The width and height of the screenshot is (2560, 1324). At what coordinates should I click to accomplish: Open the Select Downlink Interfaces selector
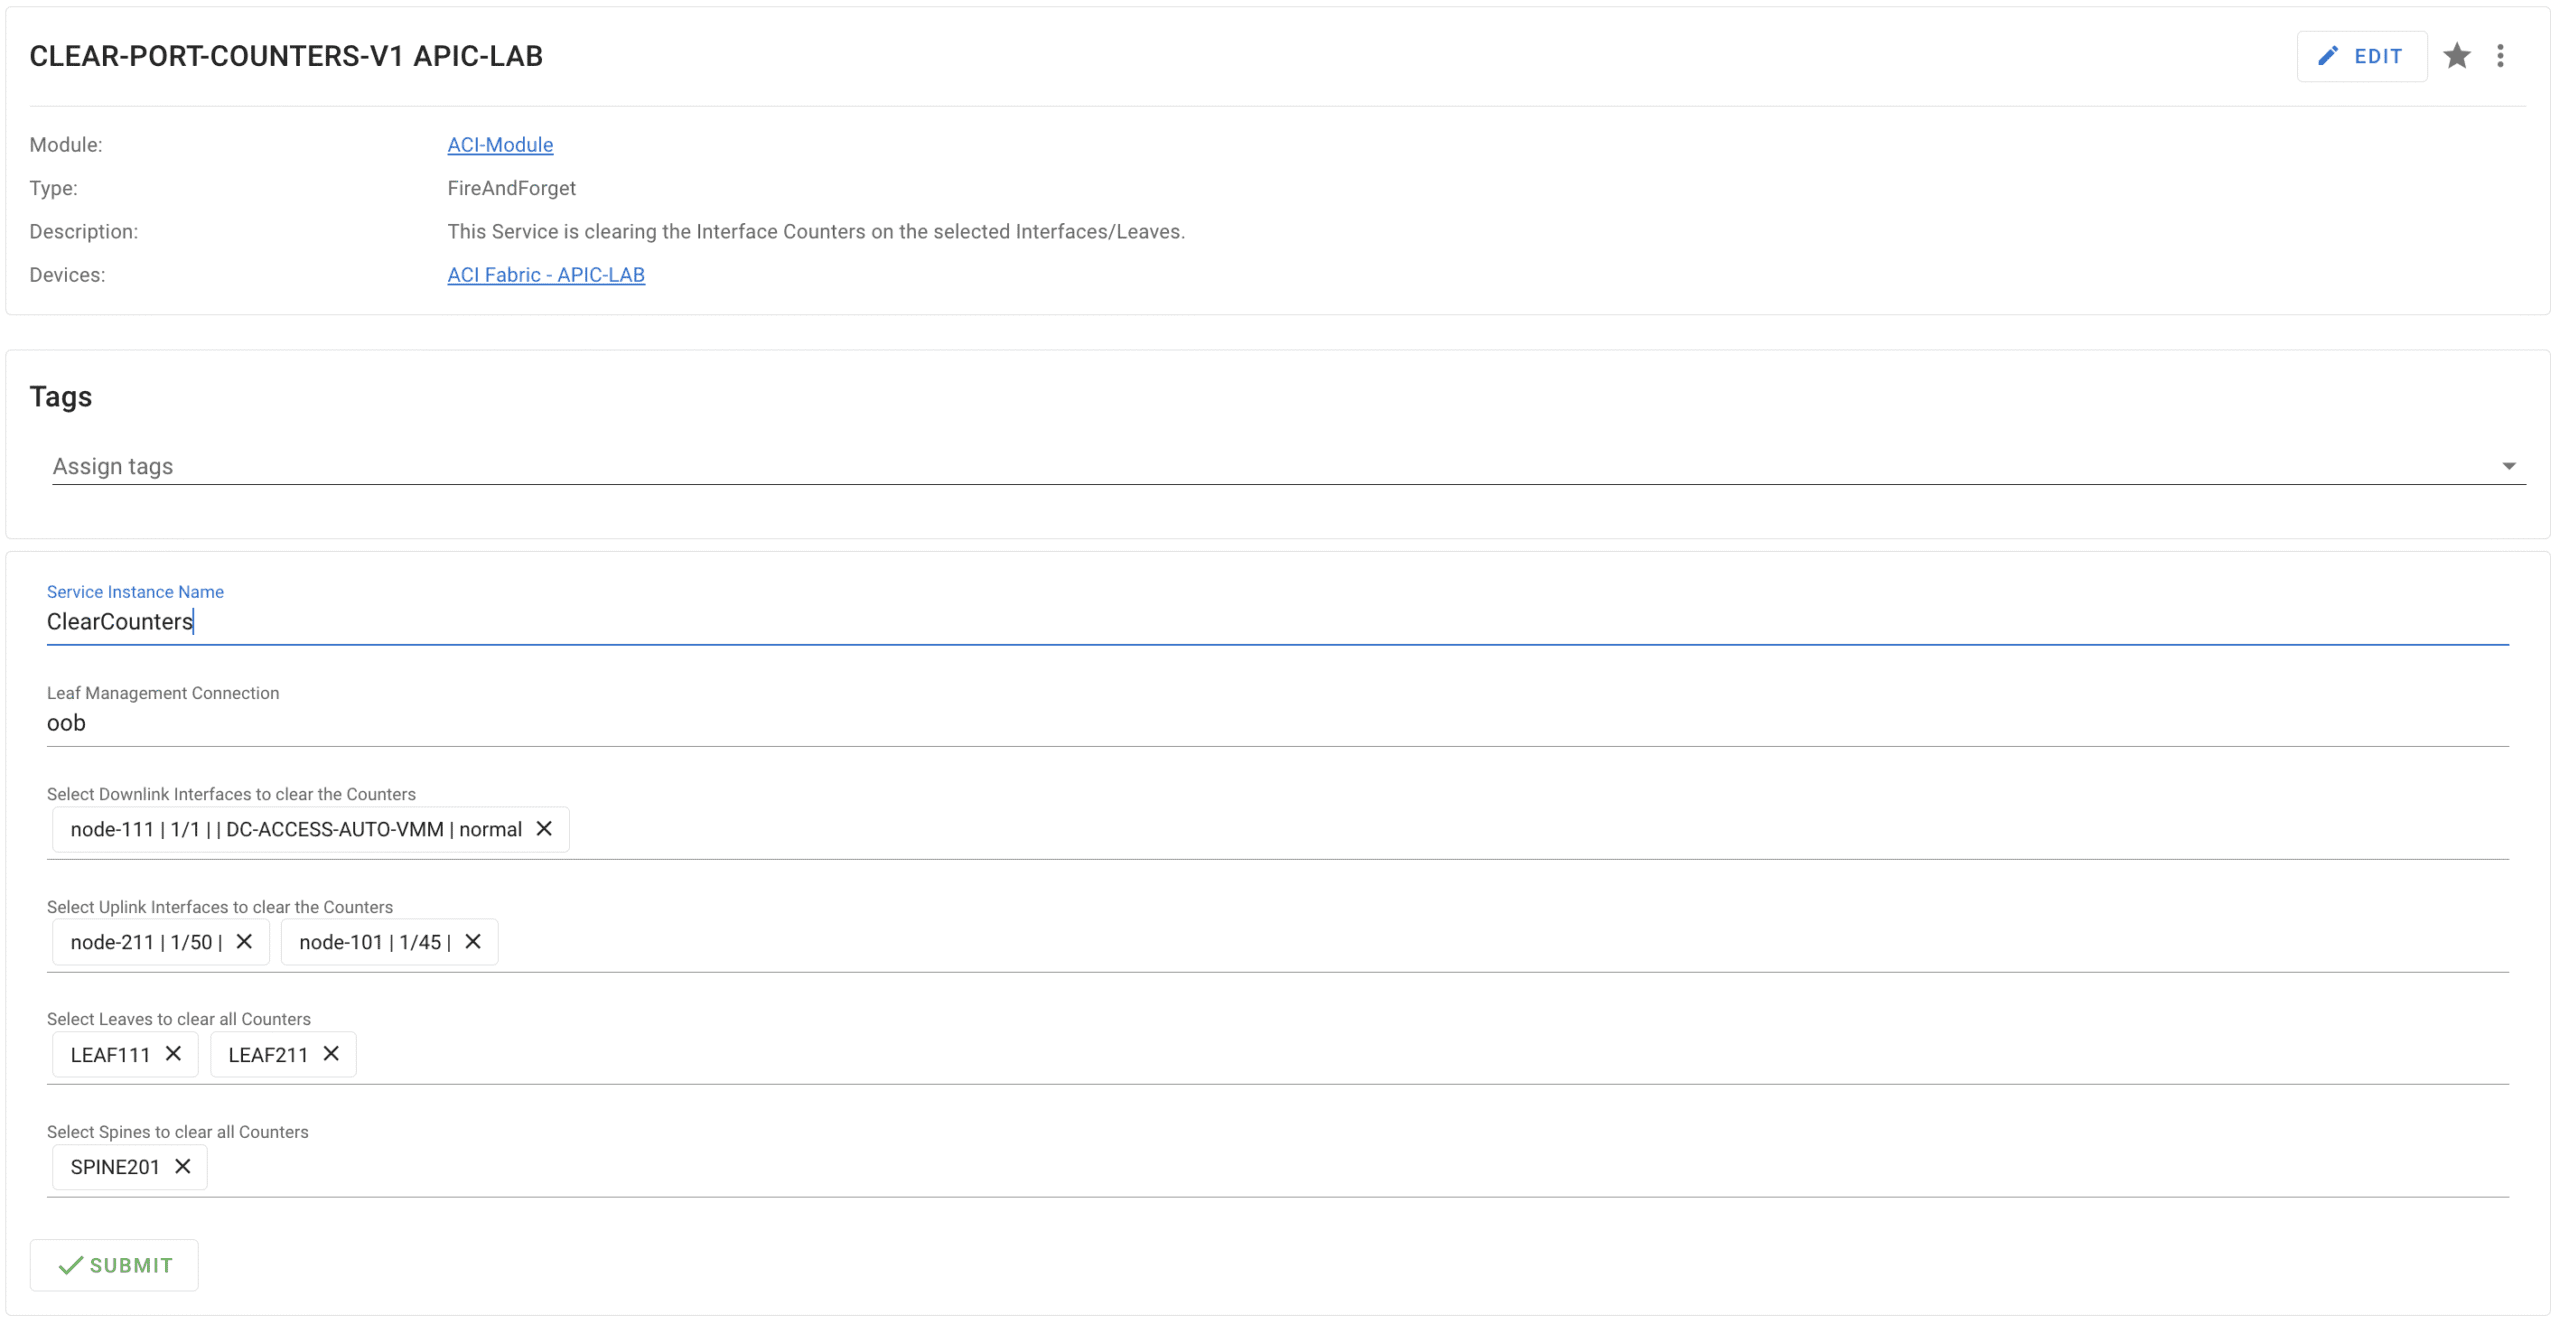tap(1400, 830)
